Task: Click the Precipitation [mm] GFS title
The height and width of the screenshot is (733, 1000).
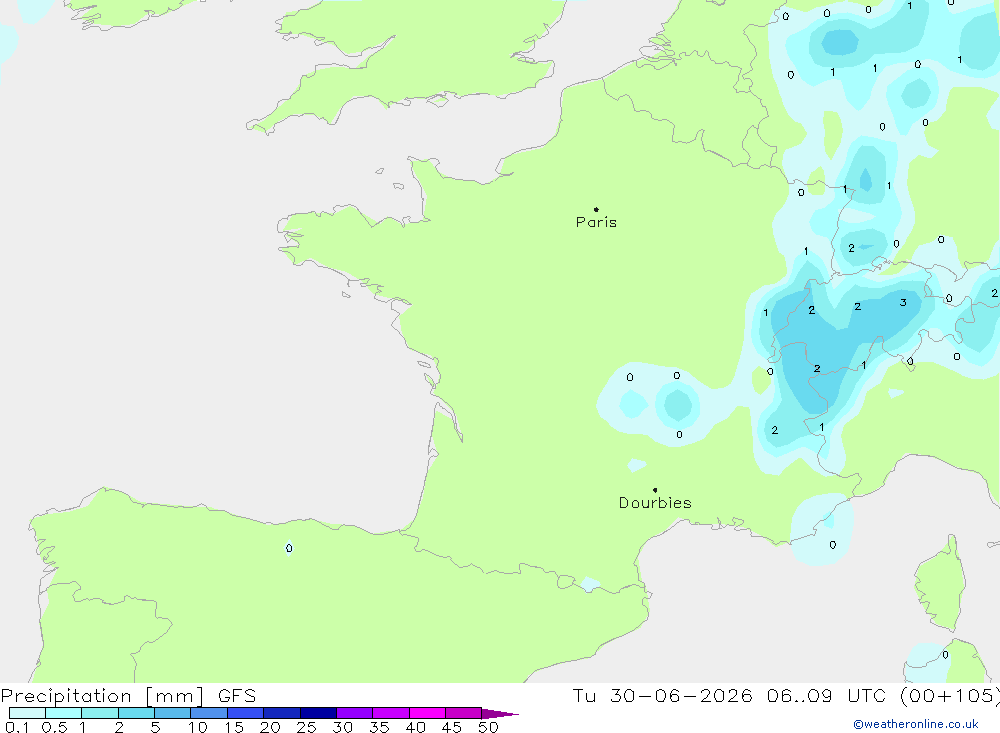Action: tap(128, 695)
